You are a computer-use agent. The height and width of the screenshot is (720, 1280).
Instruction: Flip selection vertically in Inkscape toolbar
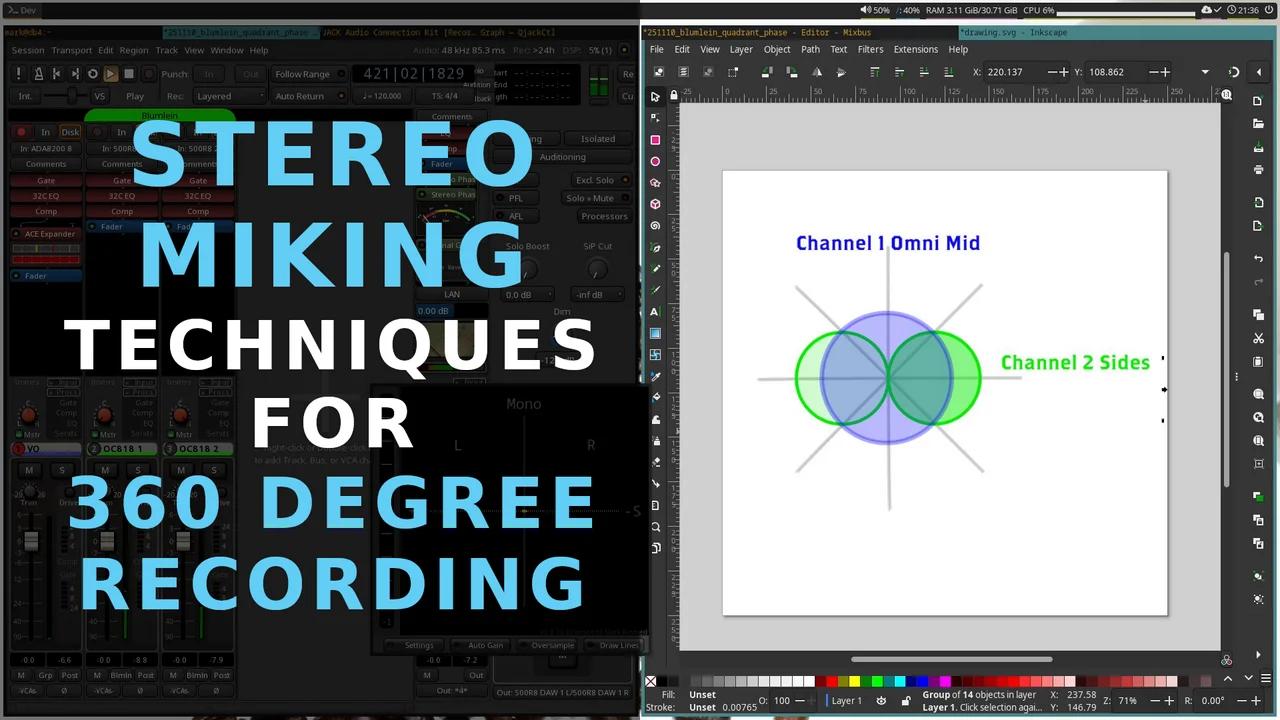(x=841, y=72)
